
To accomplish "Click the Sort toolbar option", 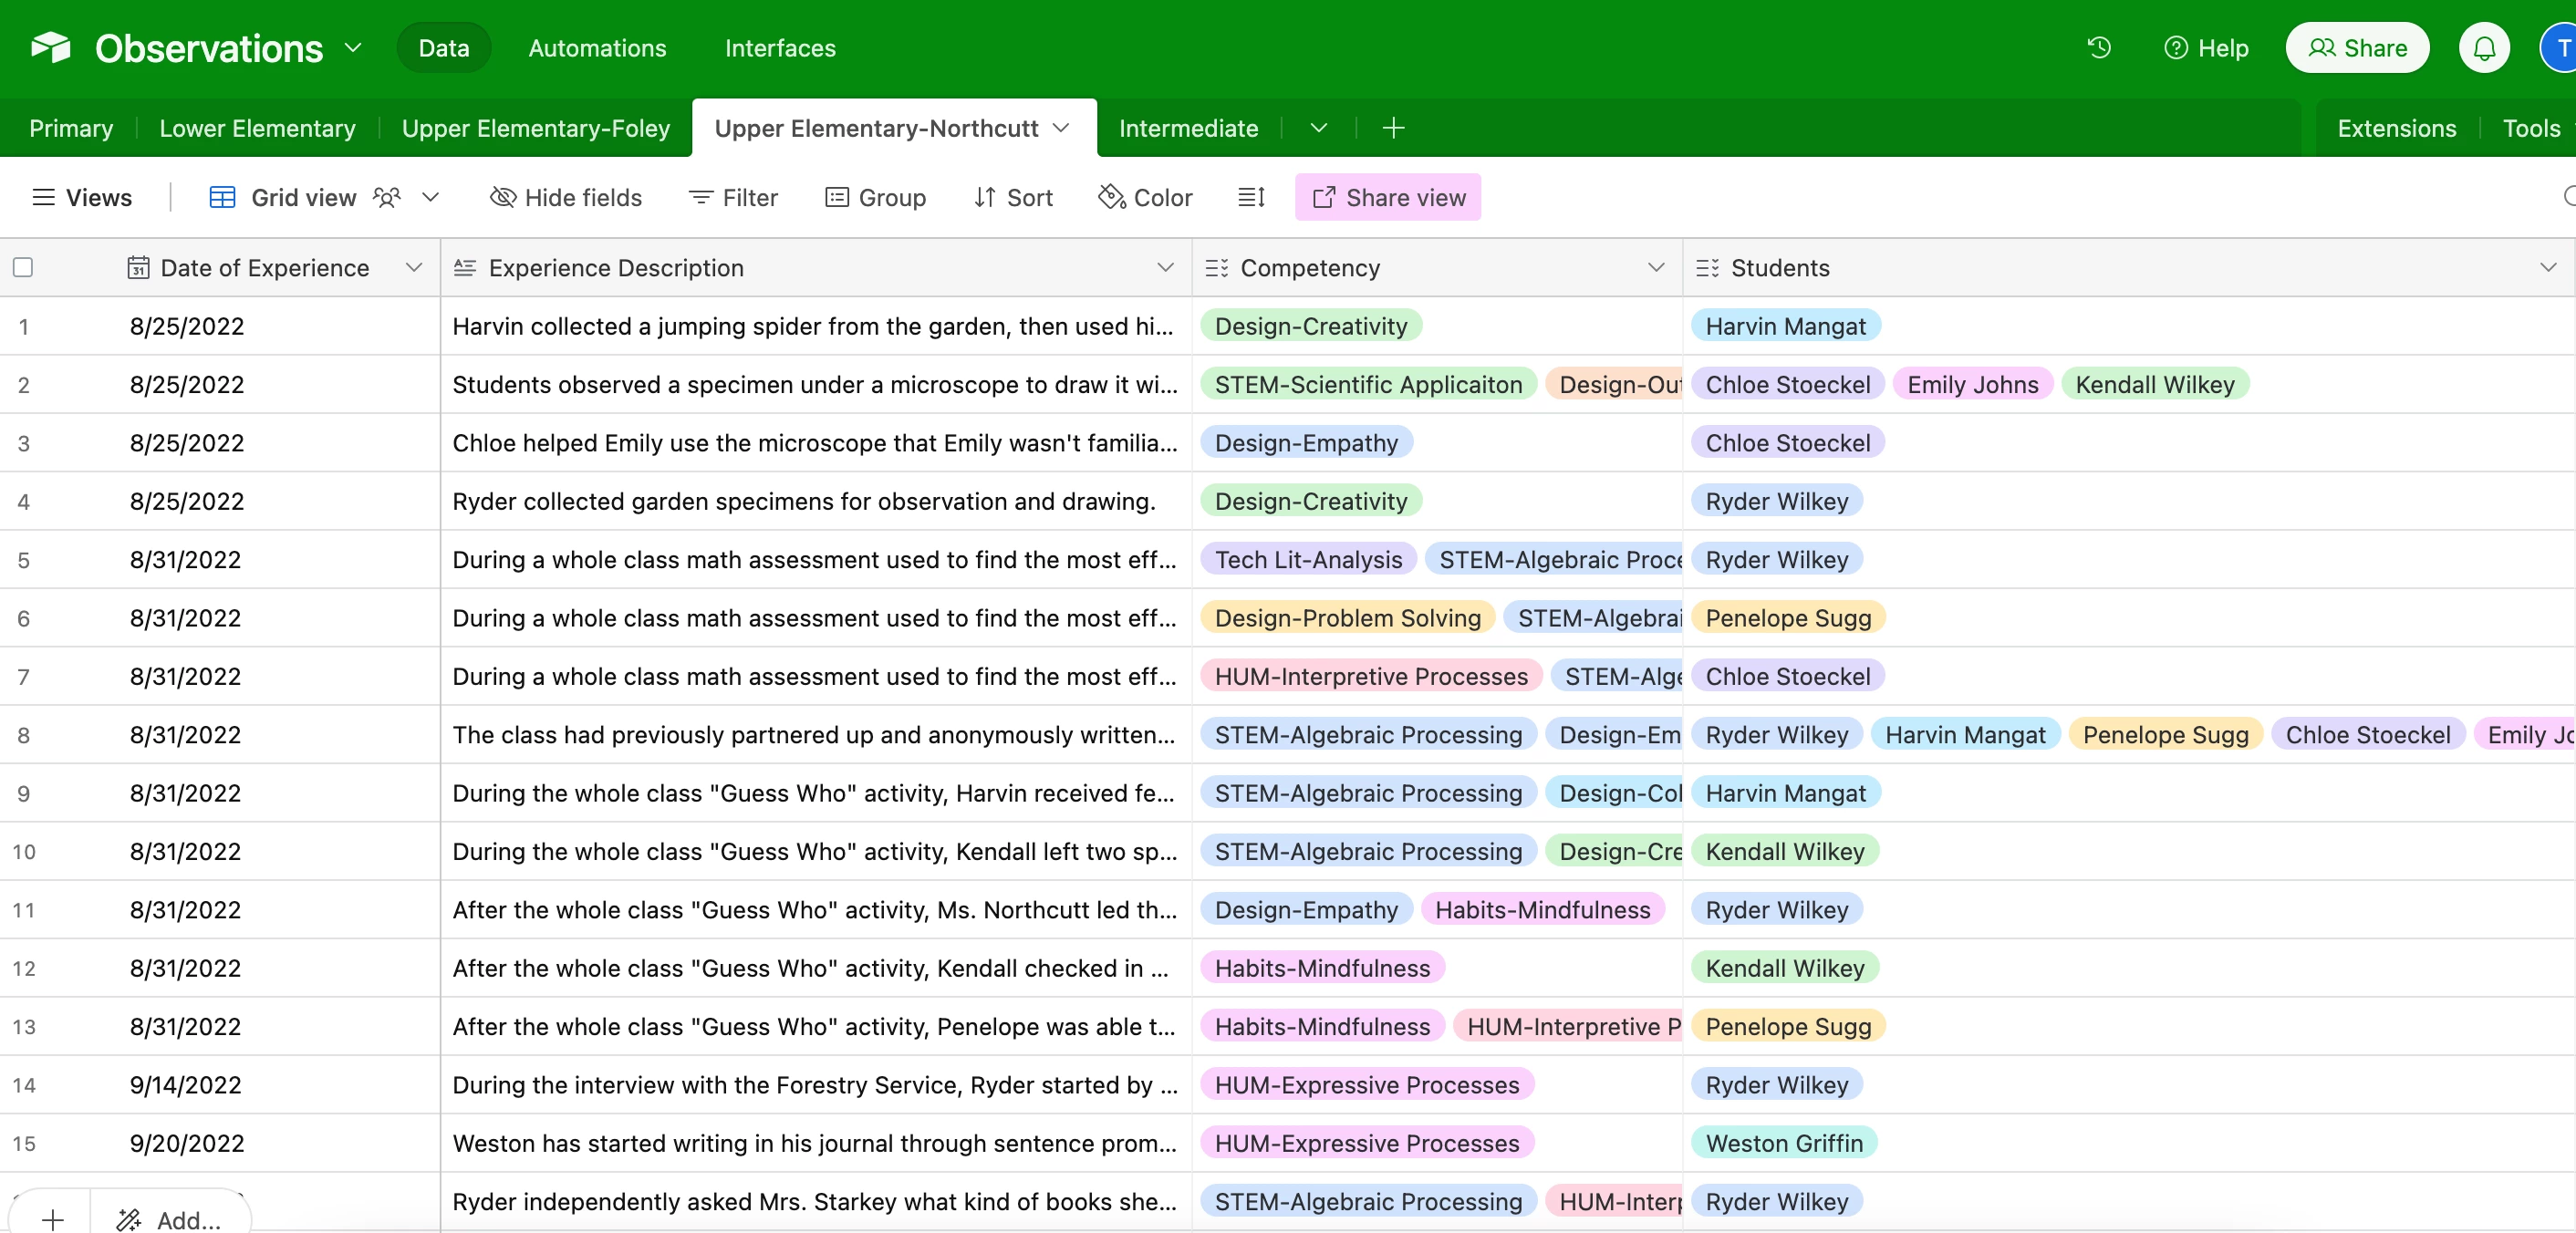I will [1013, 197].
